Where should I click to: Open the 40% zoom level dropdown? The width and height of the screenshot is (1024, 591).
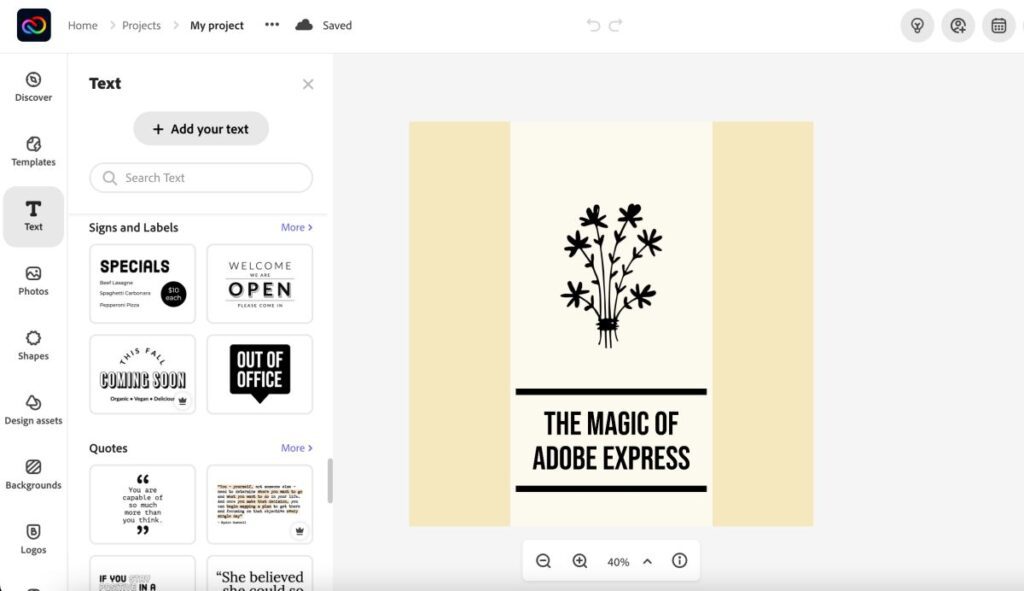617,561
